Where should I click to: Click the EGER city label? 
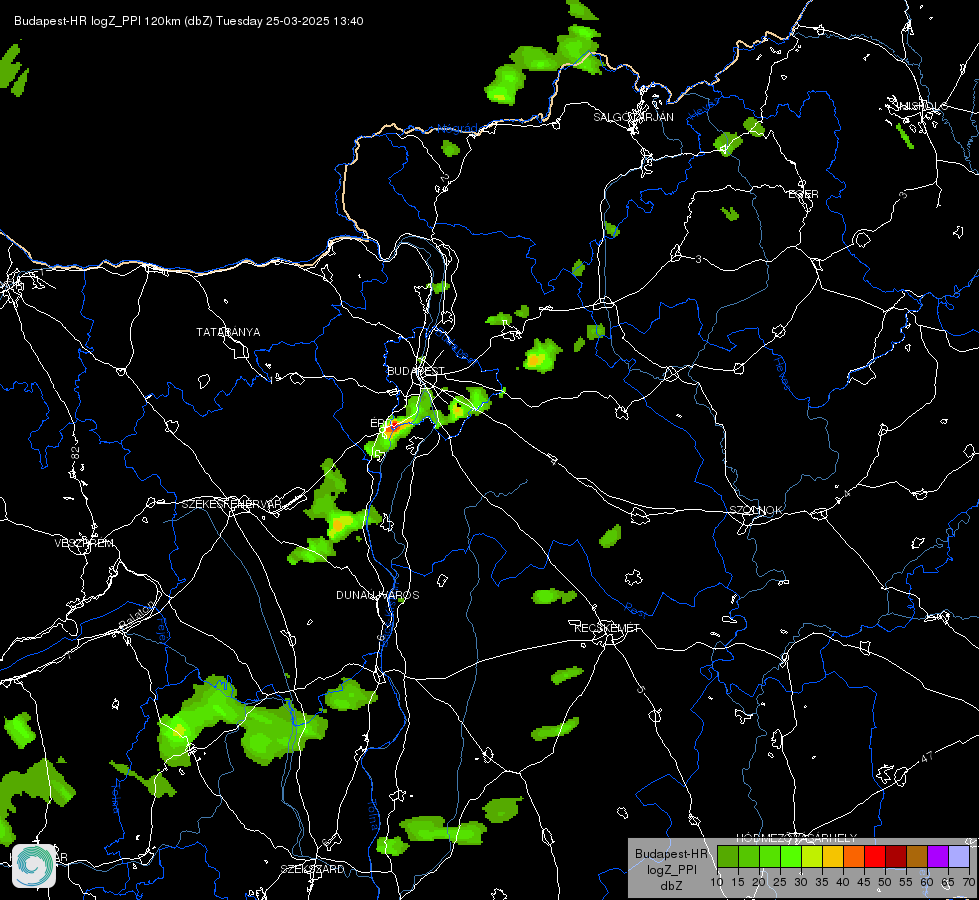804,194
